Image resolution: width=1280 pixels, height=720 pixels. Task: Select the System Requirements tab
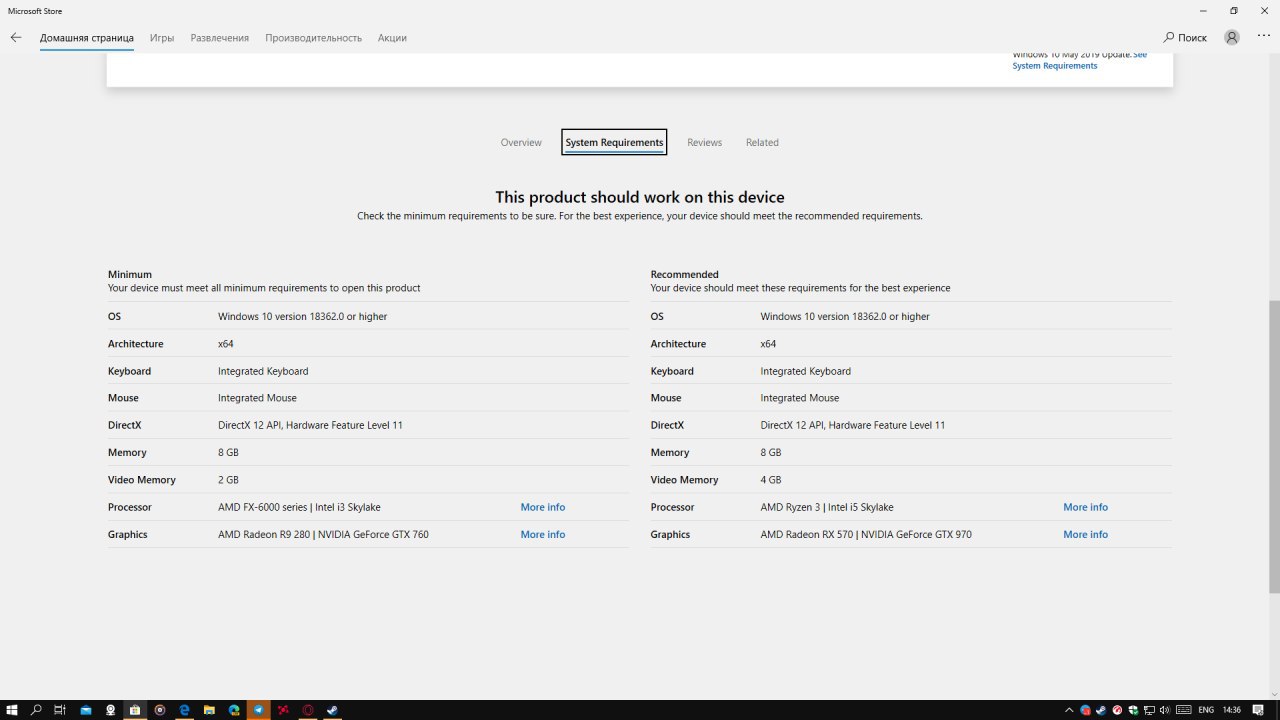tap(614, 142)
